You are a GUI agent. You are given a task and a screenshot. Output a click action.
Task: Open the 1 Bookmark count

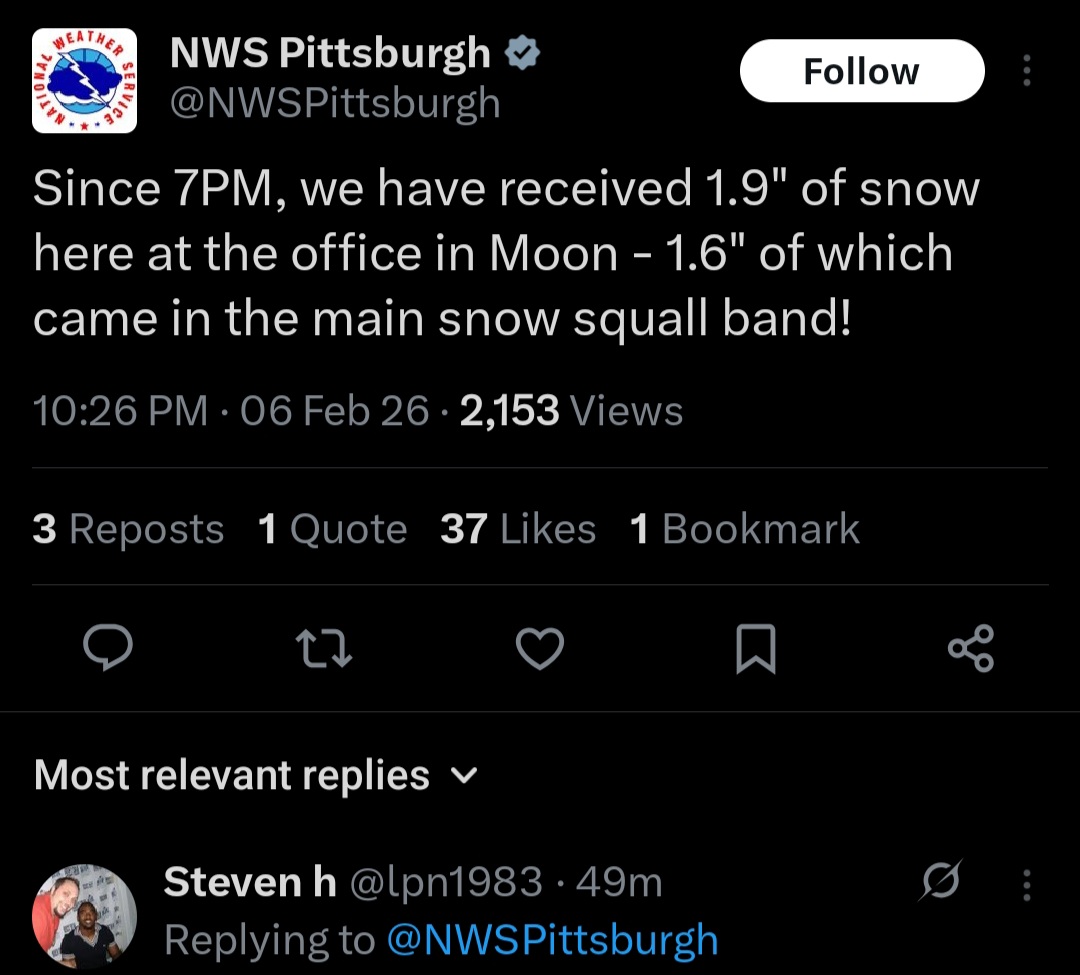coord(745,529)
